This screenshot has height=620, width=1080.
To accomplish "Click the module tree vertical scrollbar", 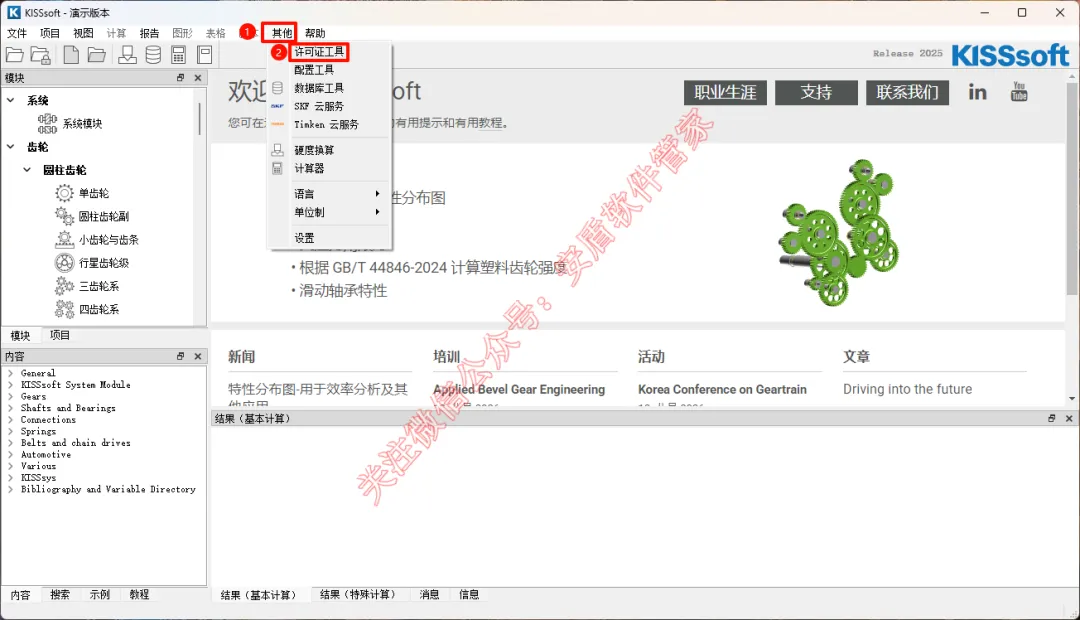I will [x=200, y=119].
